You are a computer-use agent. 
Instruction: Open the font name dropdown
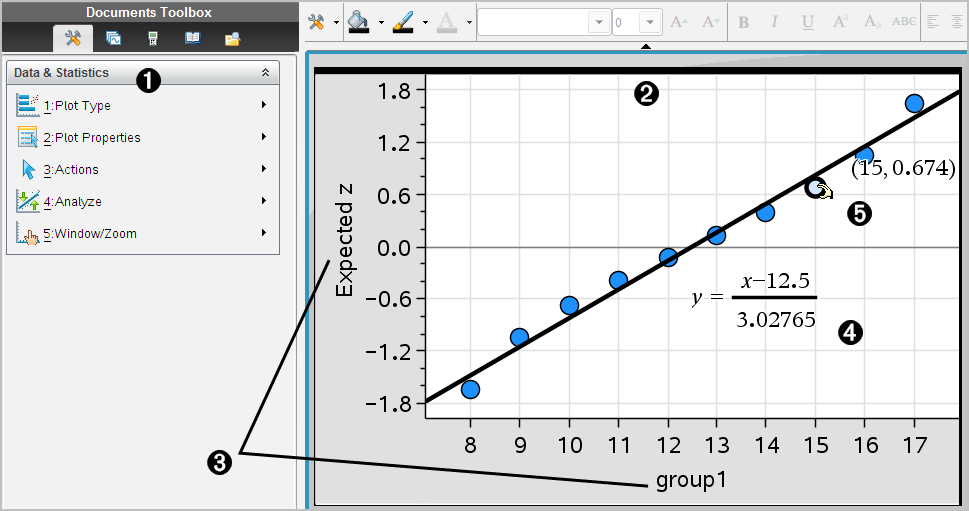[x=599, y=22]
